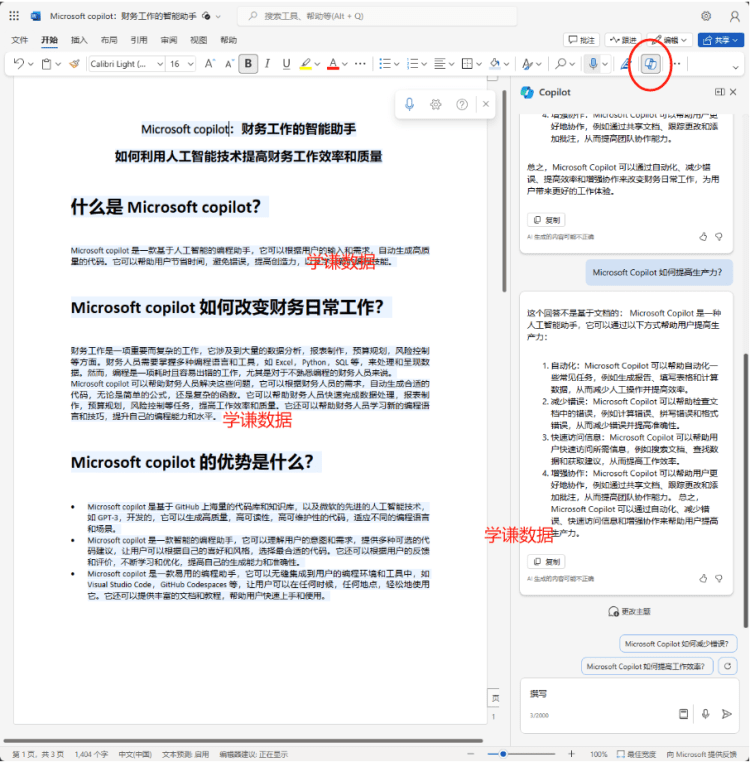Open more ribbon commands ellipsis
The height and width of the screenshot is (762, 750).
pyautogui.click(x=676, y=64)
